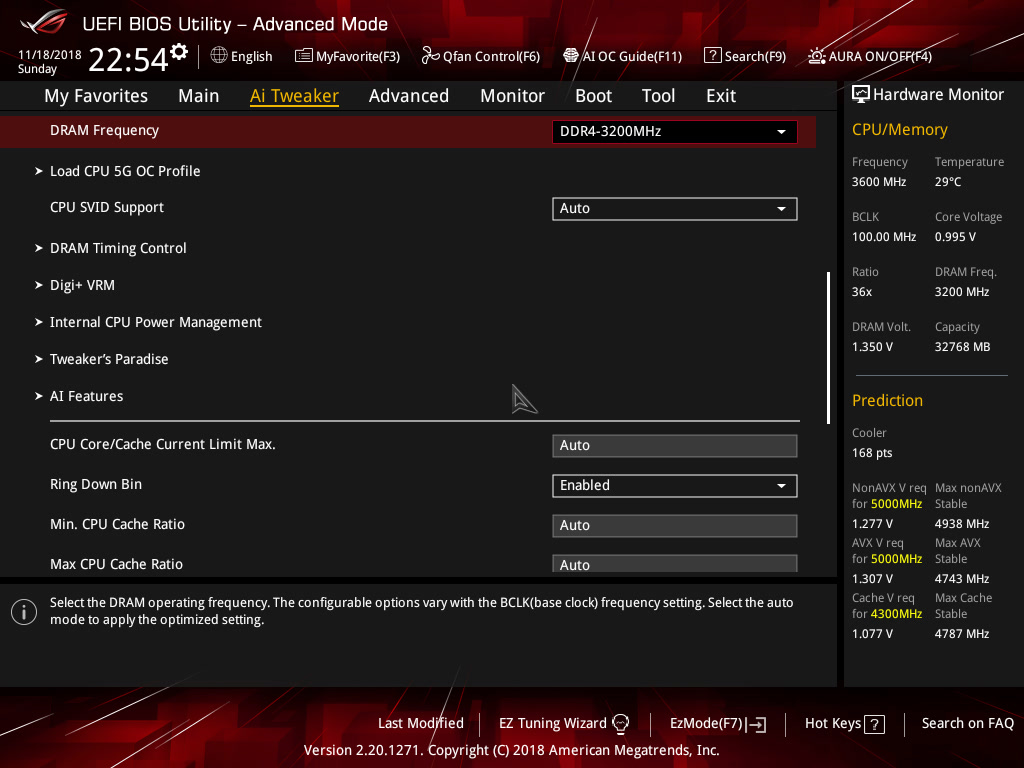Viewport: 1024px width, 768px height.
Task: Open the Exit tab
Action: pyautogui.click(x=721, y=96)
